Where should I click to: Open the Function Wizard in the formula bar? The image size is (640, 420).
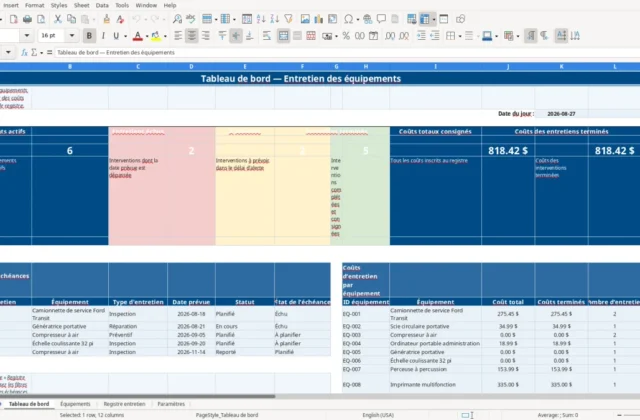pos(24,52)
